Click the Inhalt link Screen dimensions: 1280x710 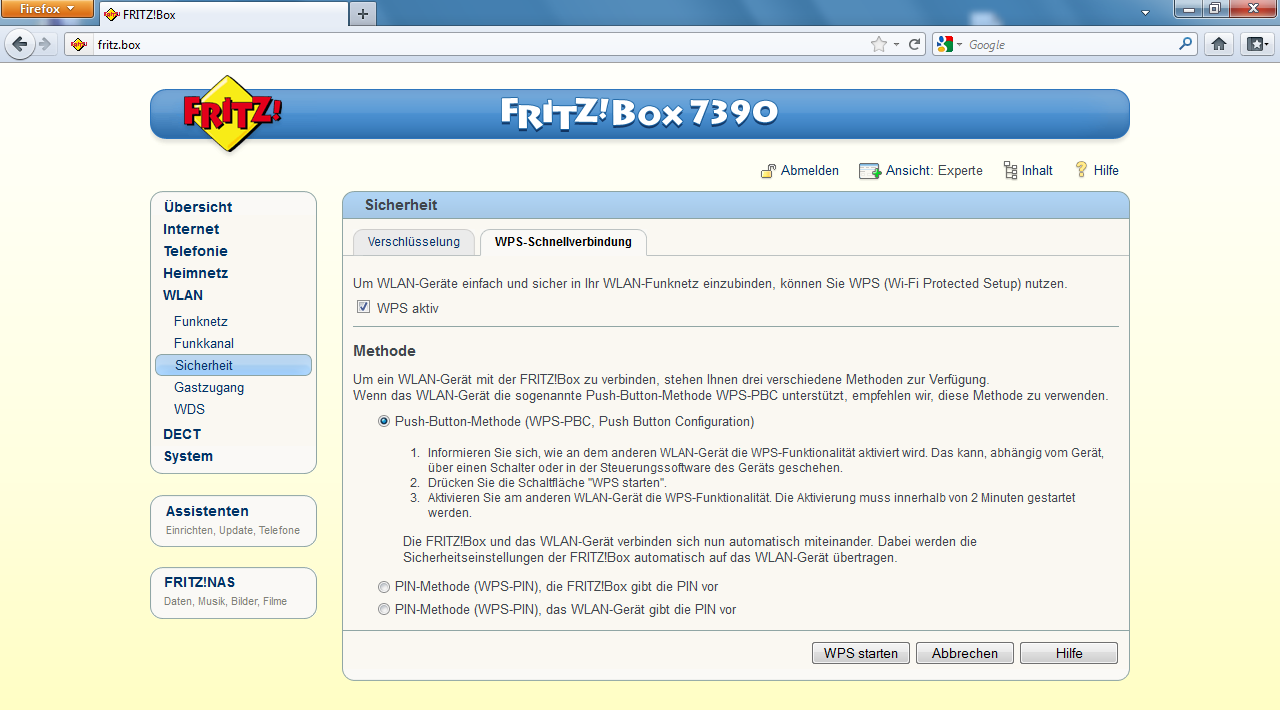(x=1037, y=171)
